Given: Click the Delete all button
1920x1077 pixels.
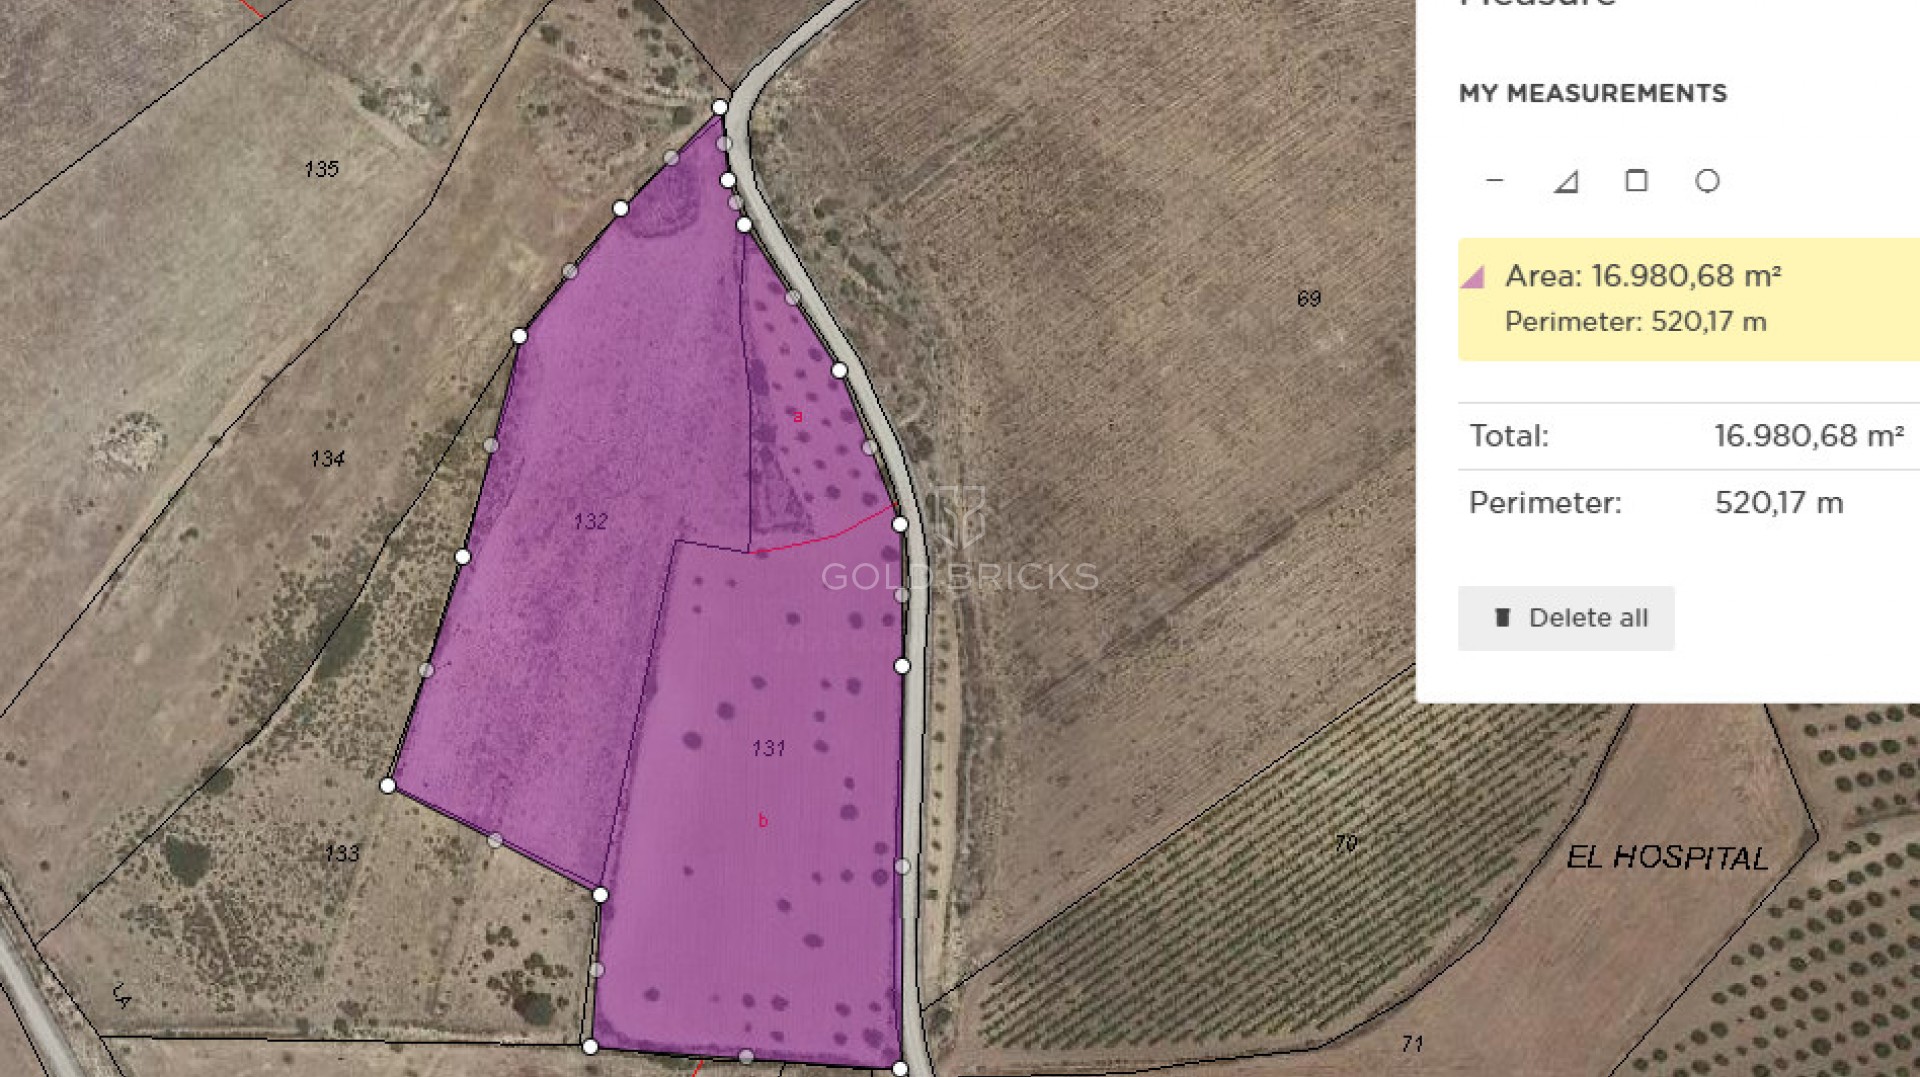Looking at the screenshot, I should tap(1565, 618).
